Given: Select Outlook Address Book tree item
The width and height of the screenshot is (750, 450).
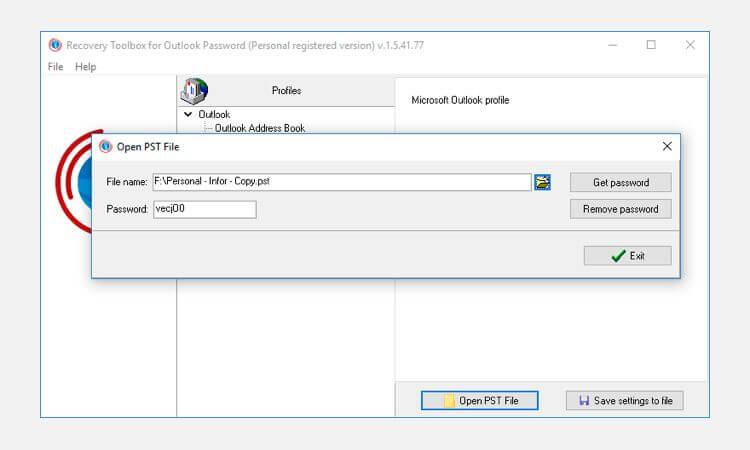Looking at the screenshot, I should point(260,128).
